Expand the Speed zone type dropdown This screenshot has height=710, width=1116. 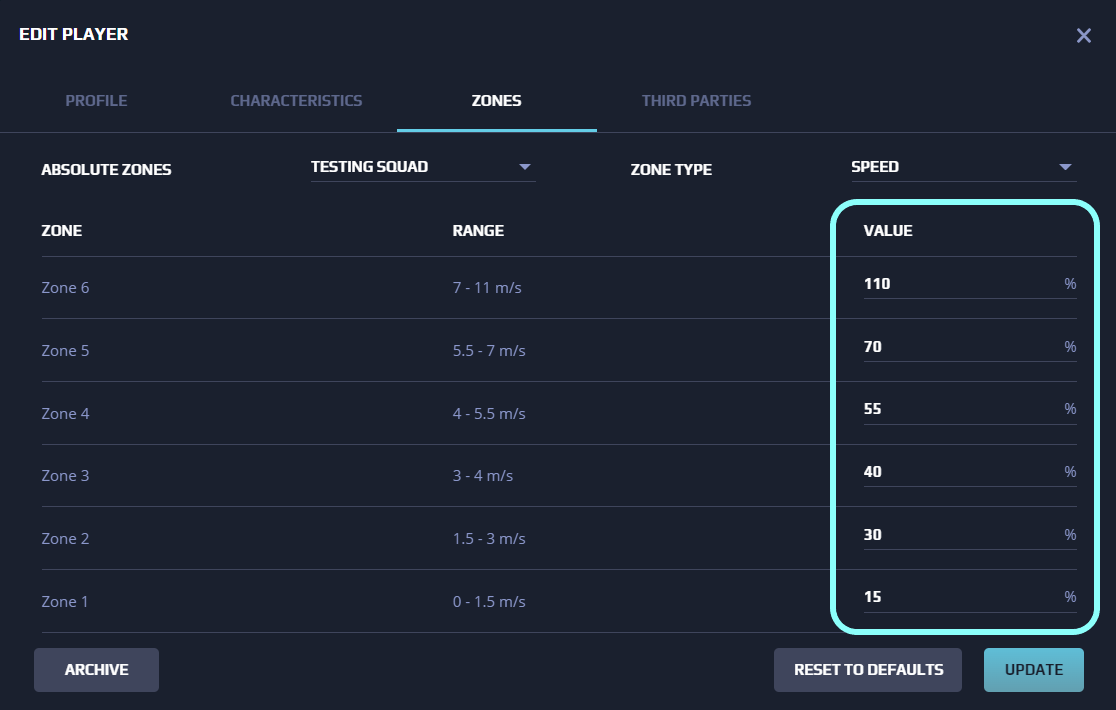(x=963, y=167)
